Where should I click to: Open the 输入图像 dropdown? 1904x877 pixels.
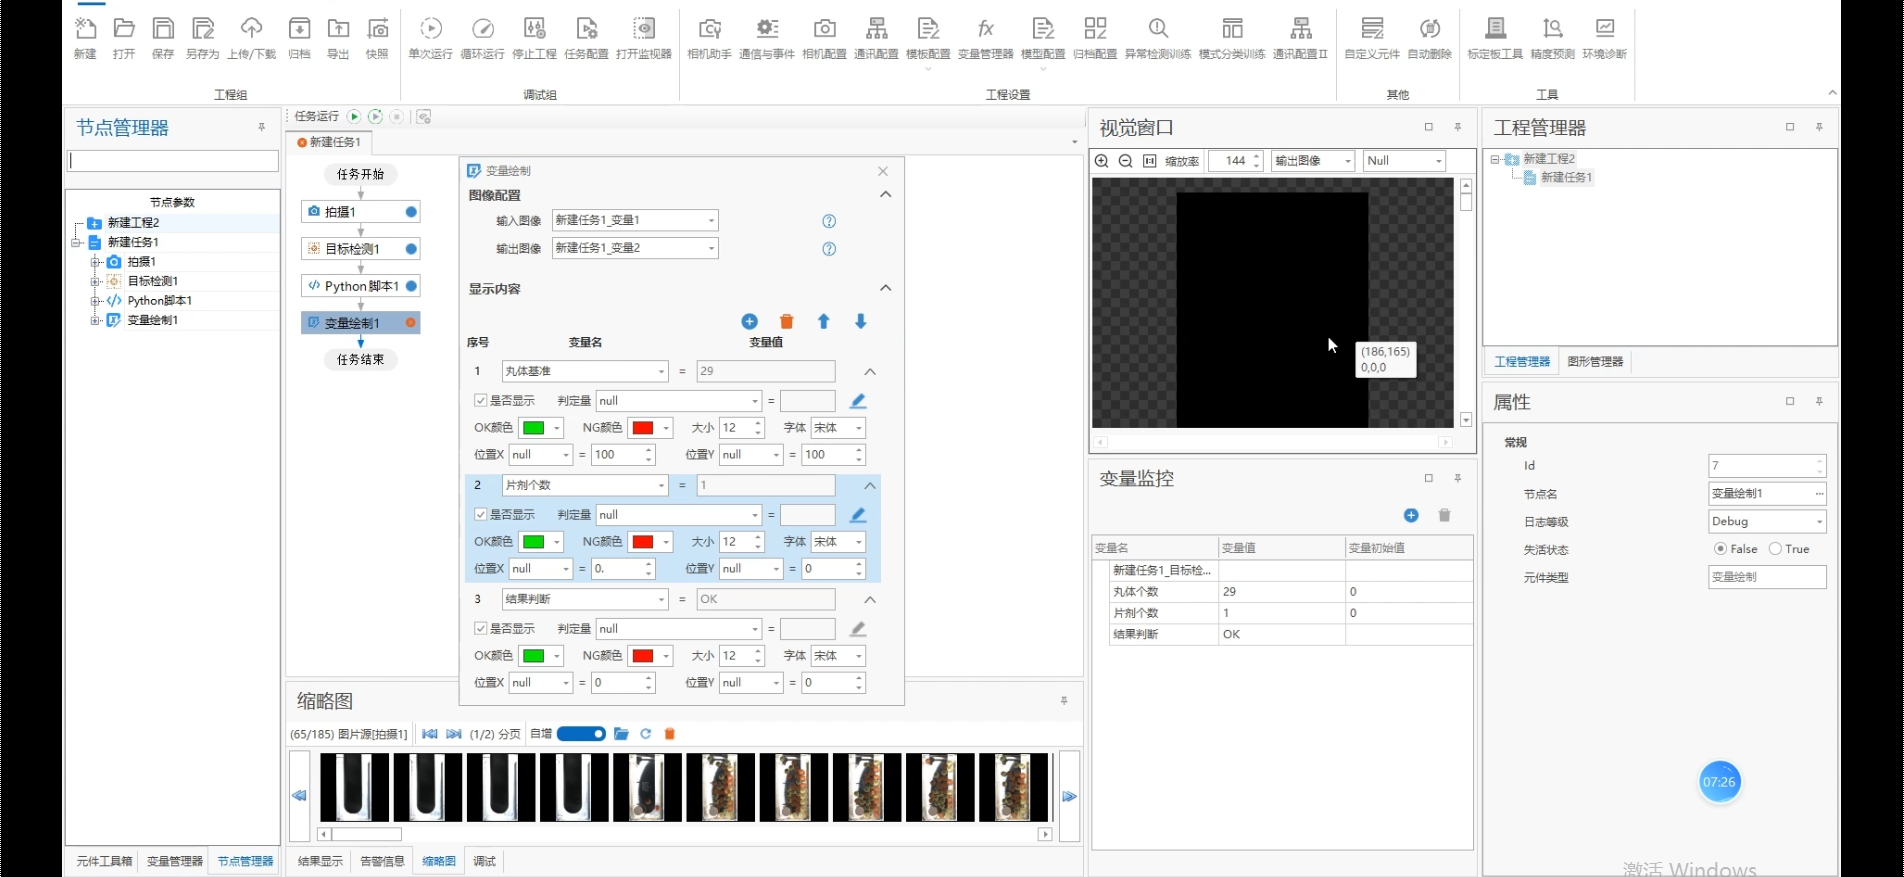click(x=635, y=220)
